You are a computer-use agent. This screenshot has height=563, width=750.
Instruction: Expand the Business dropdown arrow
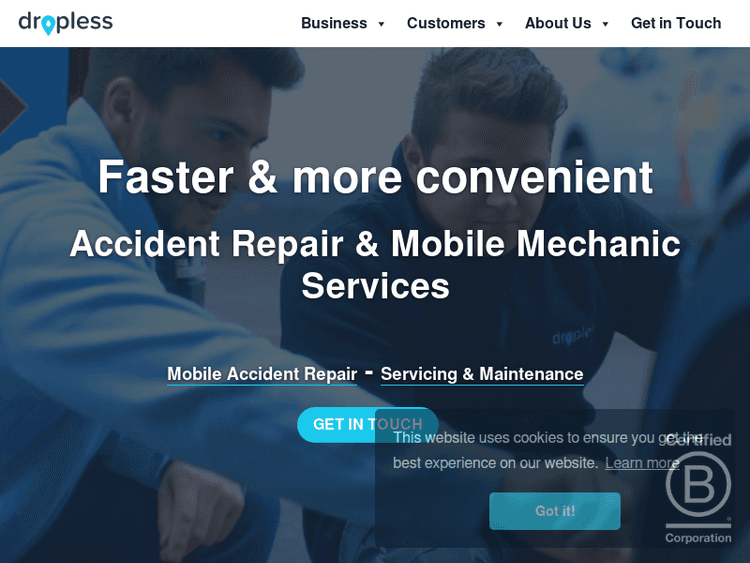[381, 24]
